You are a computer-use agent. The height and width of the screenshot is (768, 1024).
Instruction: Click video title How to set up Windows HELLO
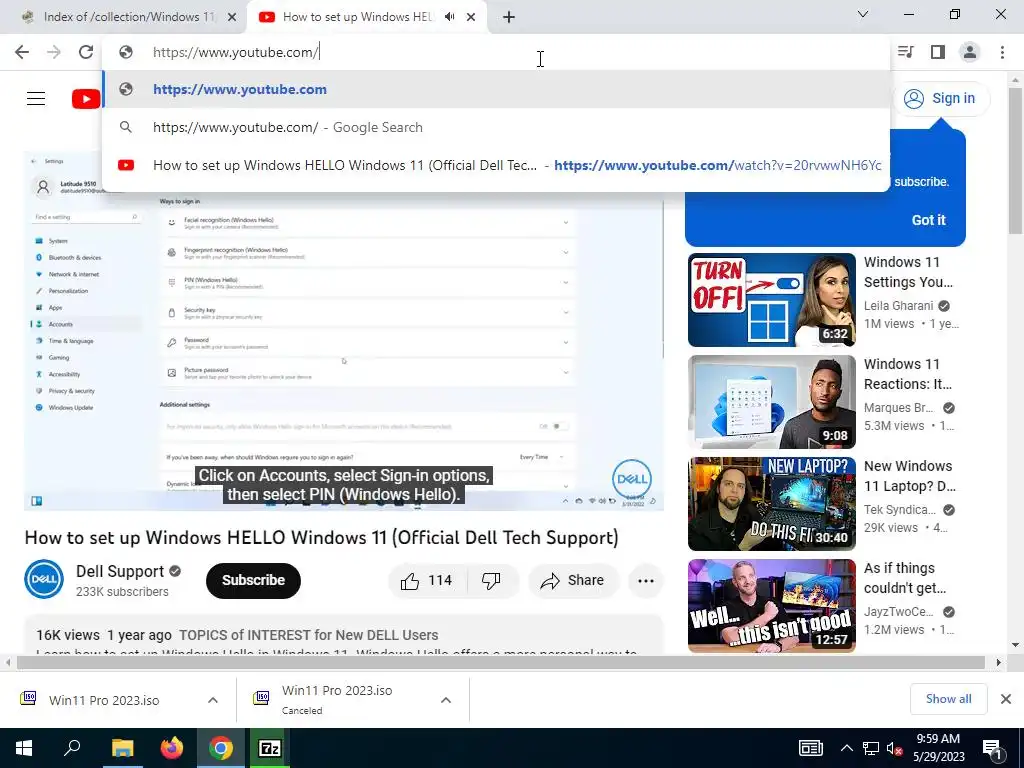321,537
